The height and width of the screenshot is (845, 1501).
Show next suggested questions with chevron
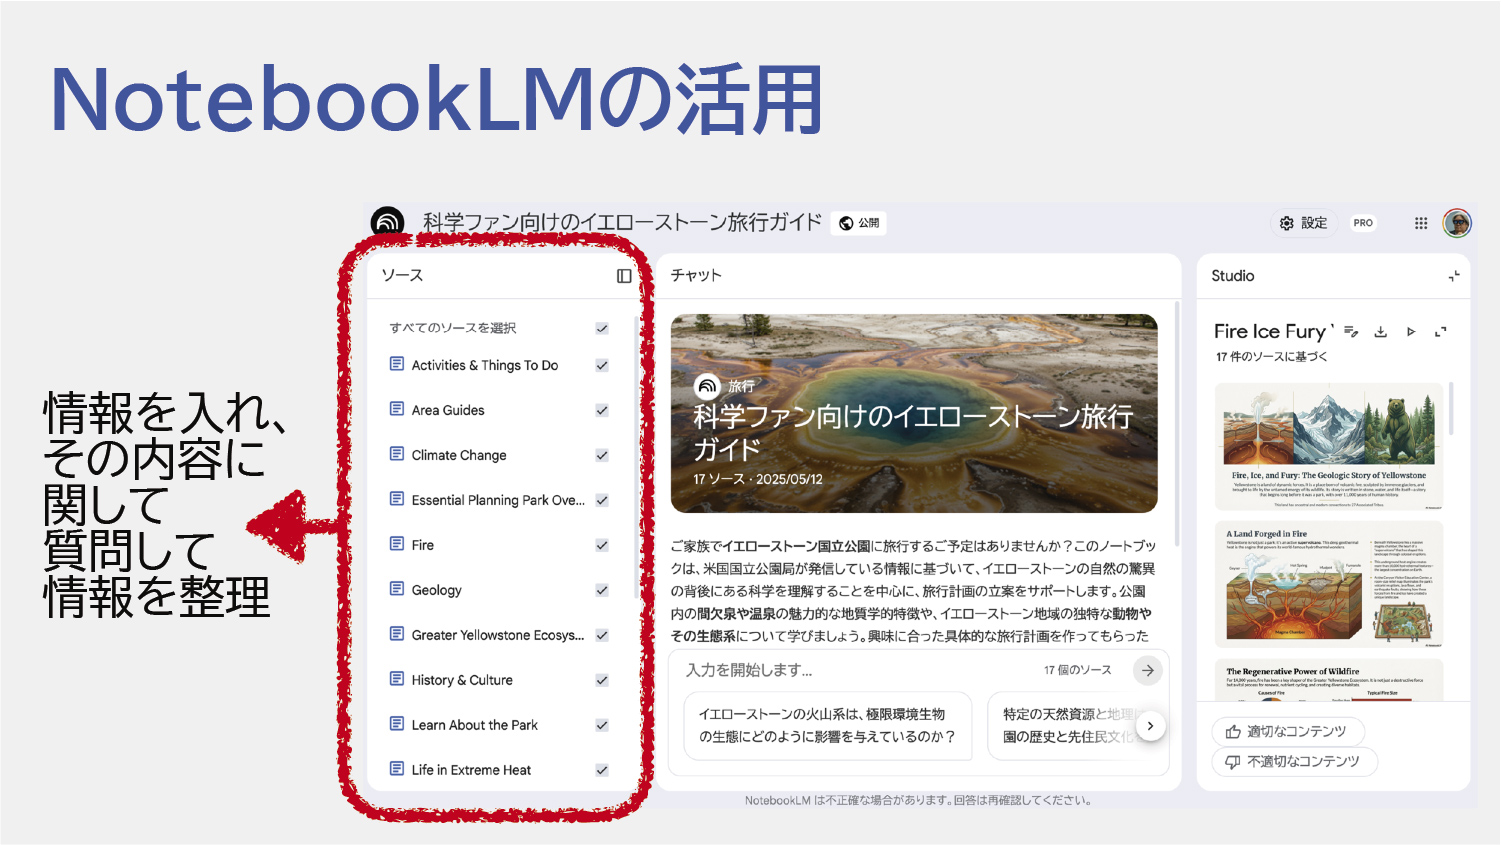1151,726
